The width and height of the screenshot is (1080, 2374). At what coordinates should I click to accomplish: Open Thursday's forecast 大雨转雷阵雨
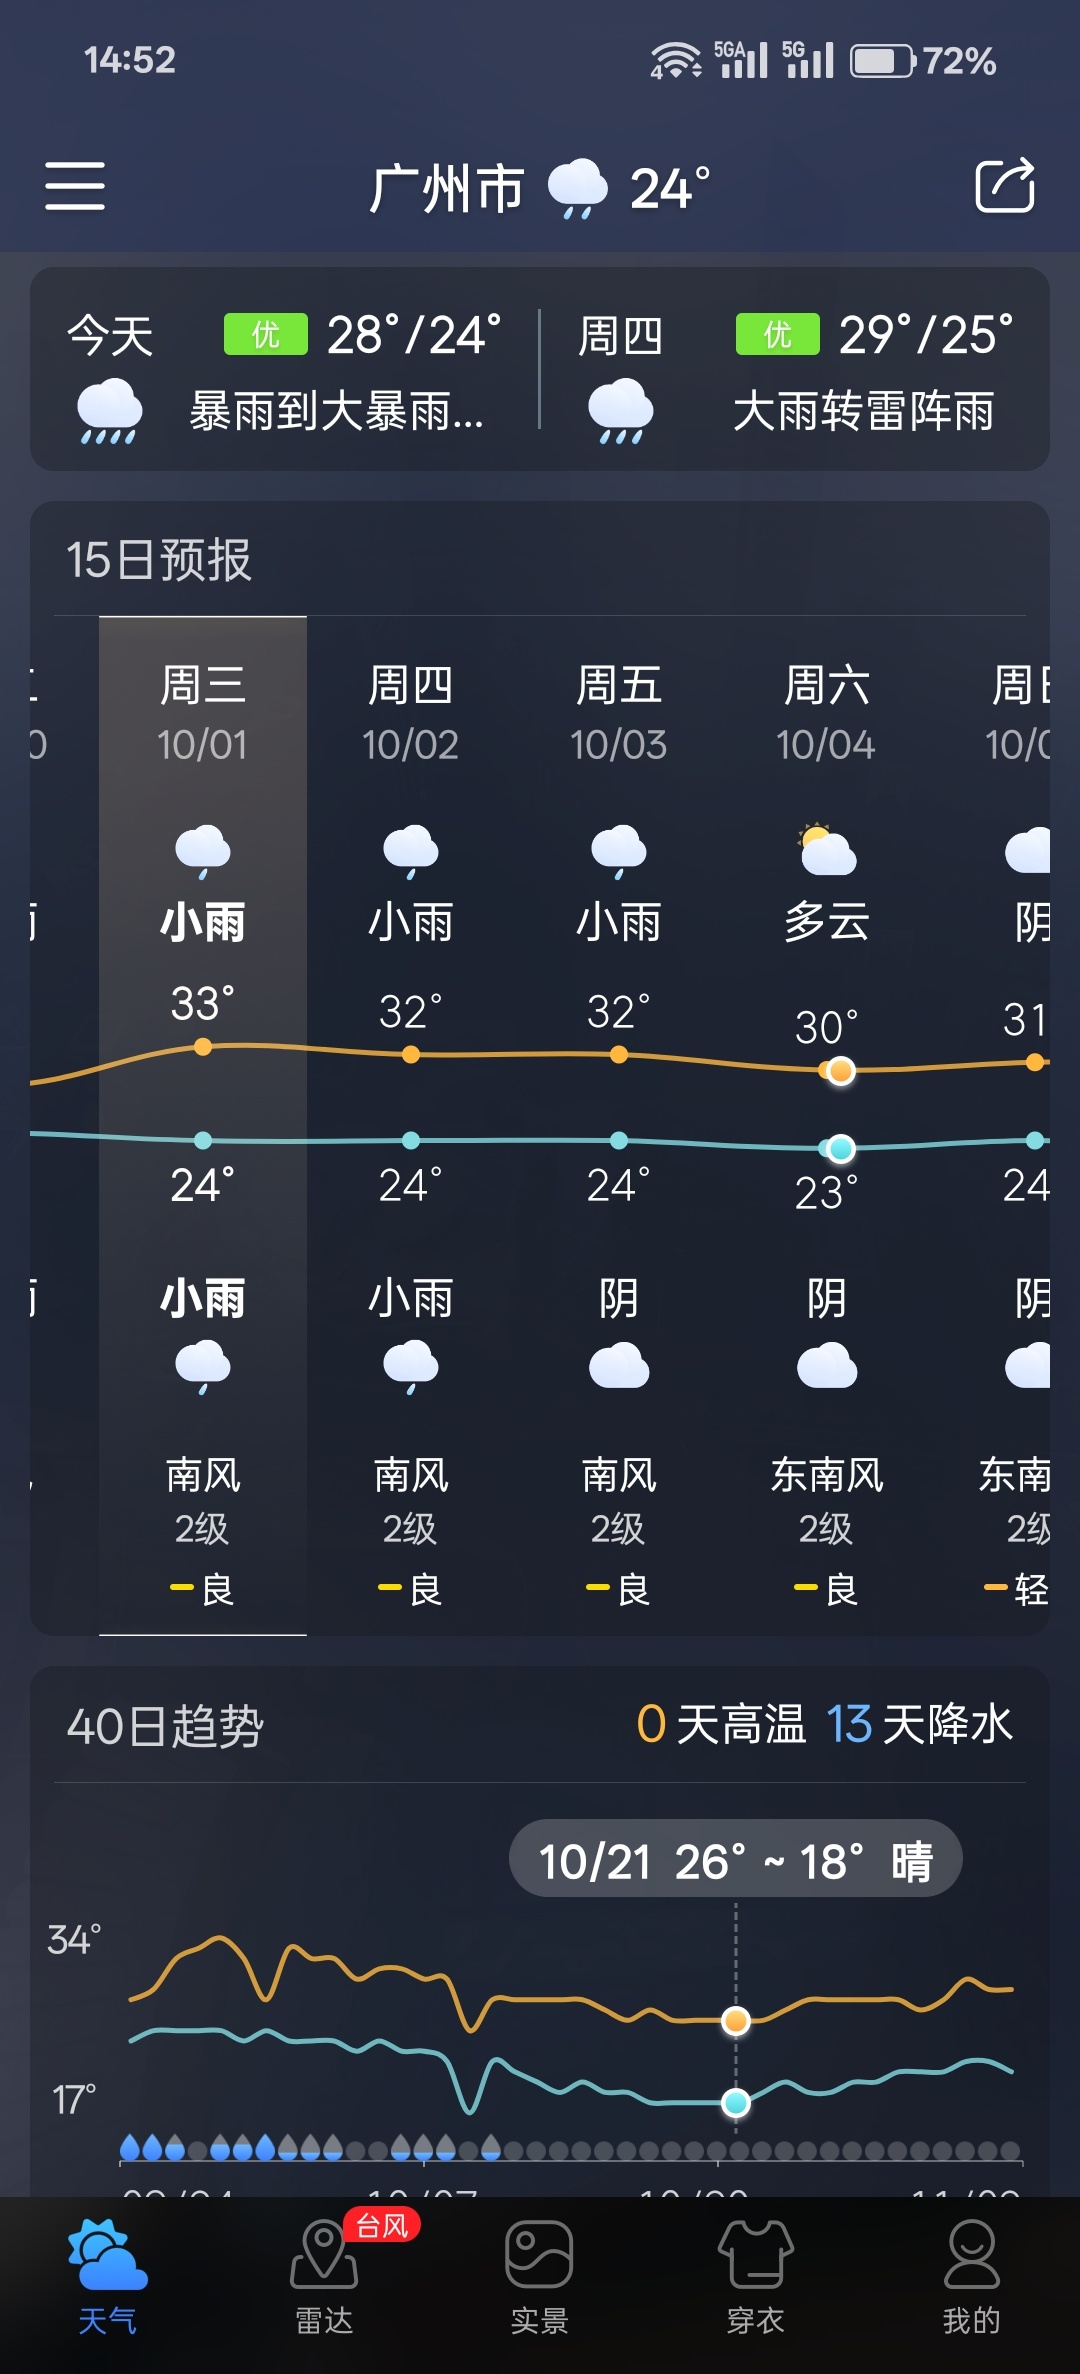tap(795, 370)
